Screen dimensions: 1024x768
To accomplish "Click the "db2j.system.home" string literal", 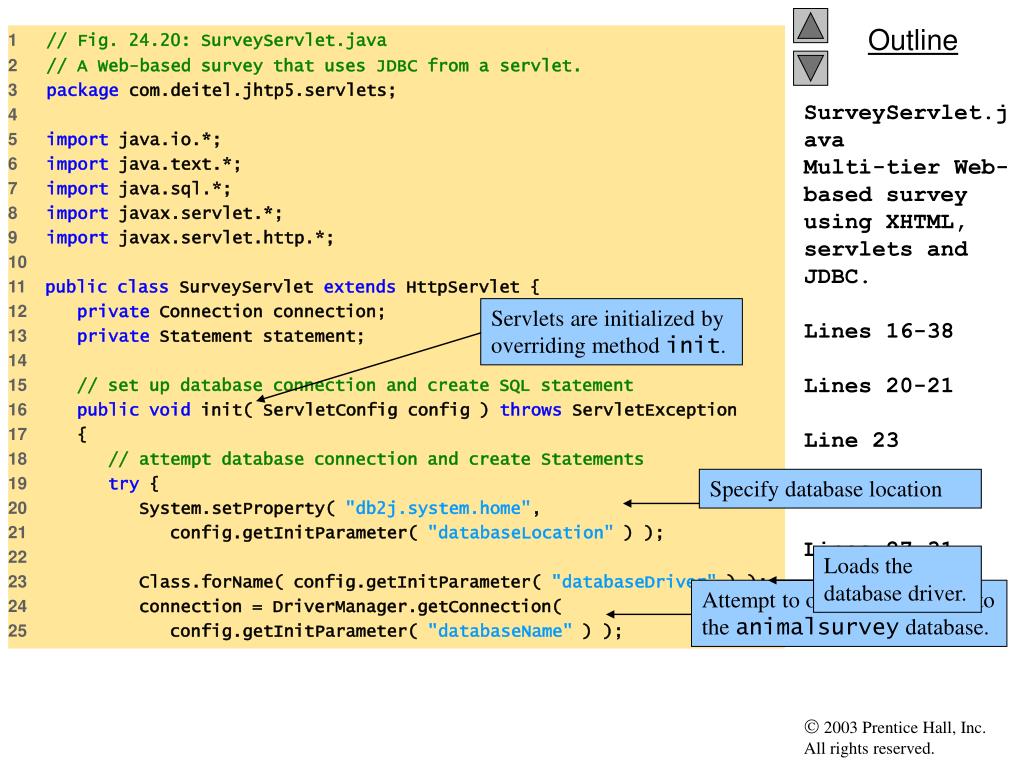I will click(438, 508).
